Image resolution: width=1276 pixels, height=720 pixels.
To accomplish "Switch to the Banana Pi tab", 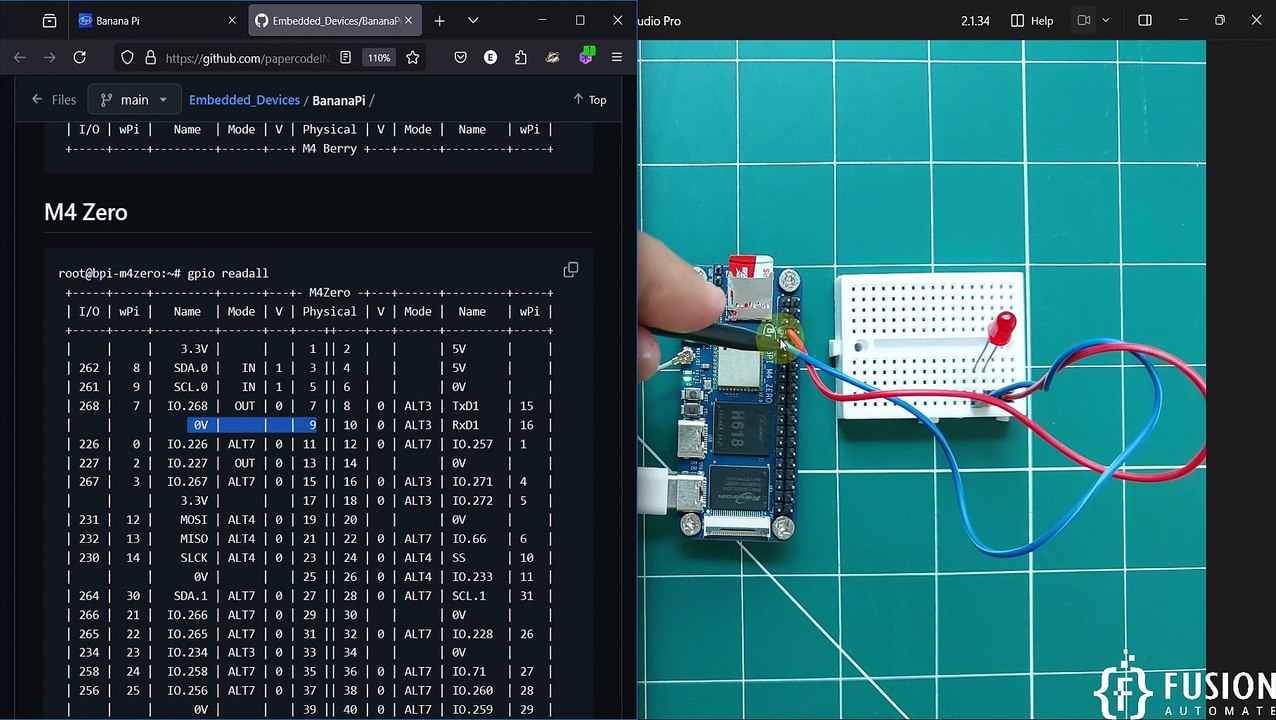I will [x=158, y=20].
